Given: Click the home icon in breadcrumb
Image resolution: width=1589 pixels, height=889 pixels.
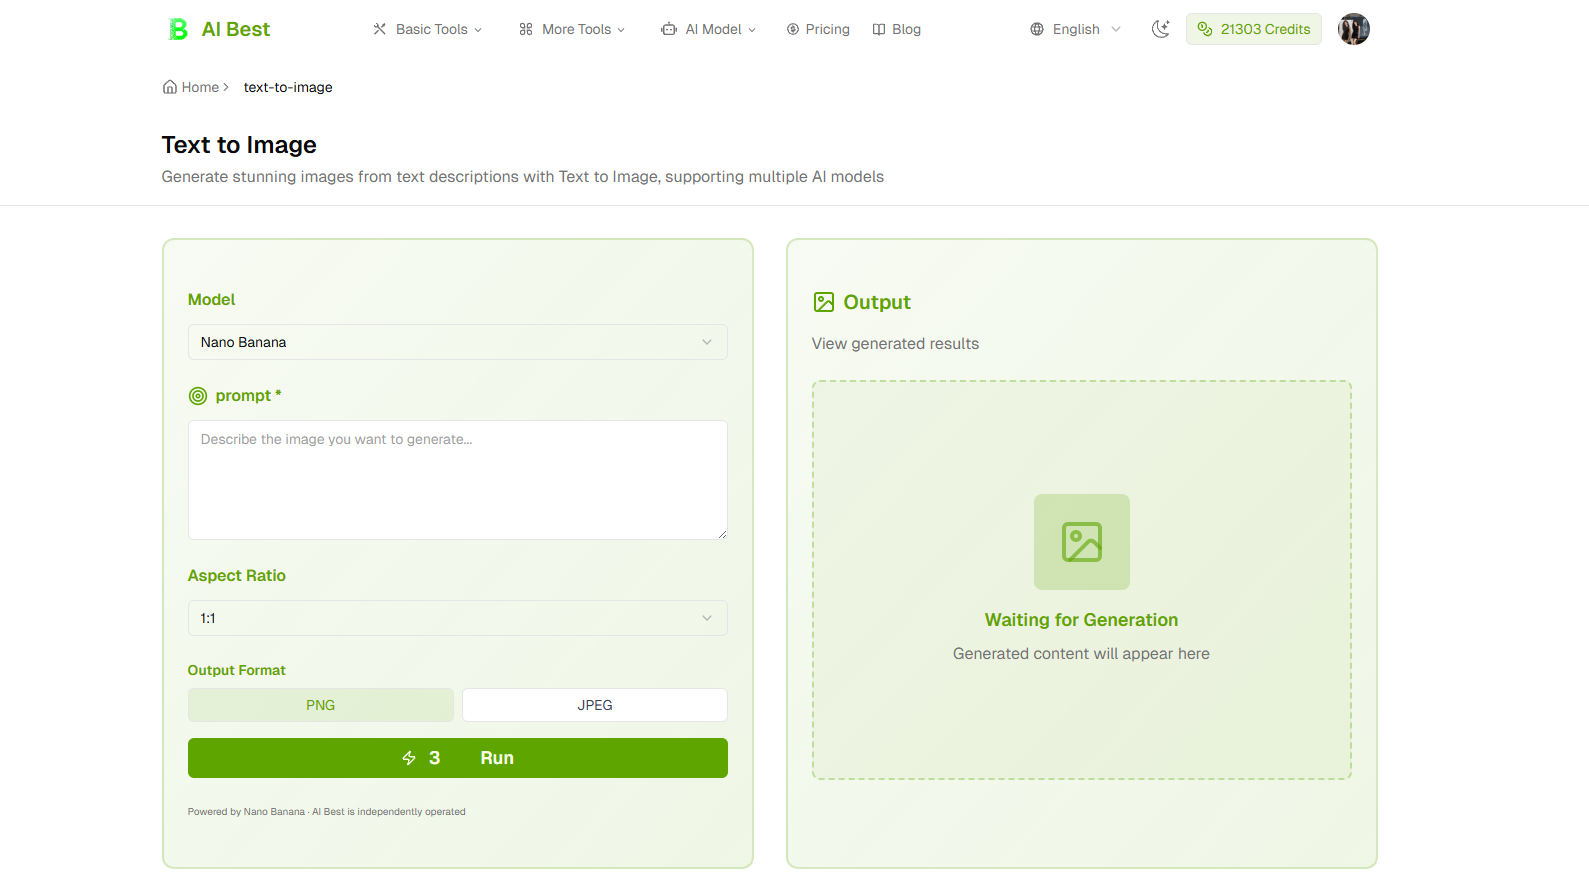Looking at the screenshot, I should [x=170, y=87].
